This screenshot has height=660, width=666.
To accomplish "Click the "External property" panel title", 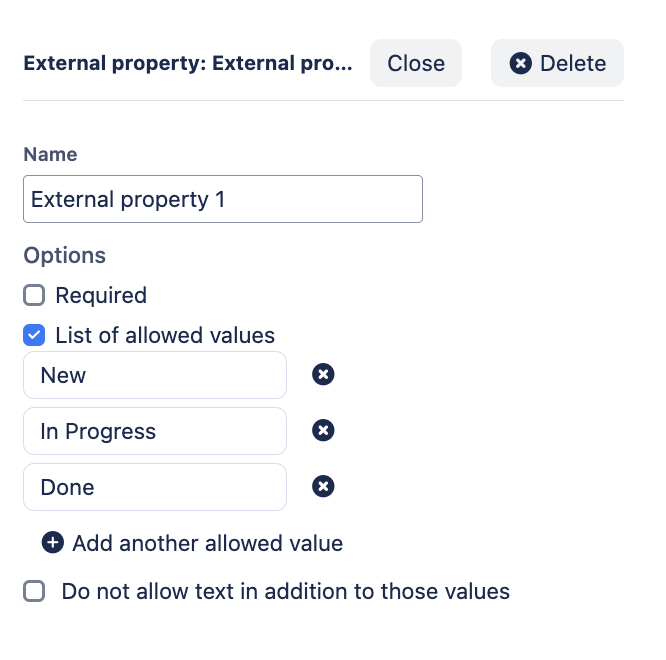I will (x=188, y=63).
